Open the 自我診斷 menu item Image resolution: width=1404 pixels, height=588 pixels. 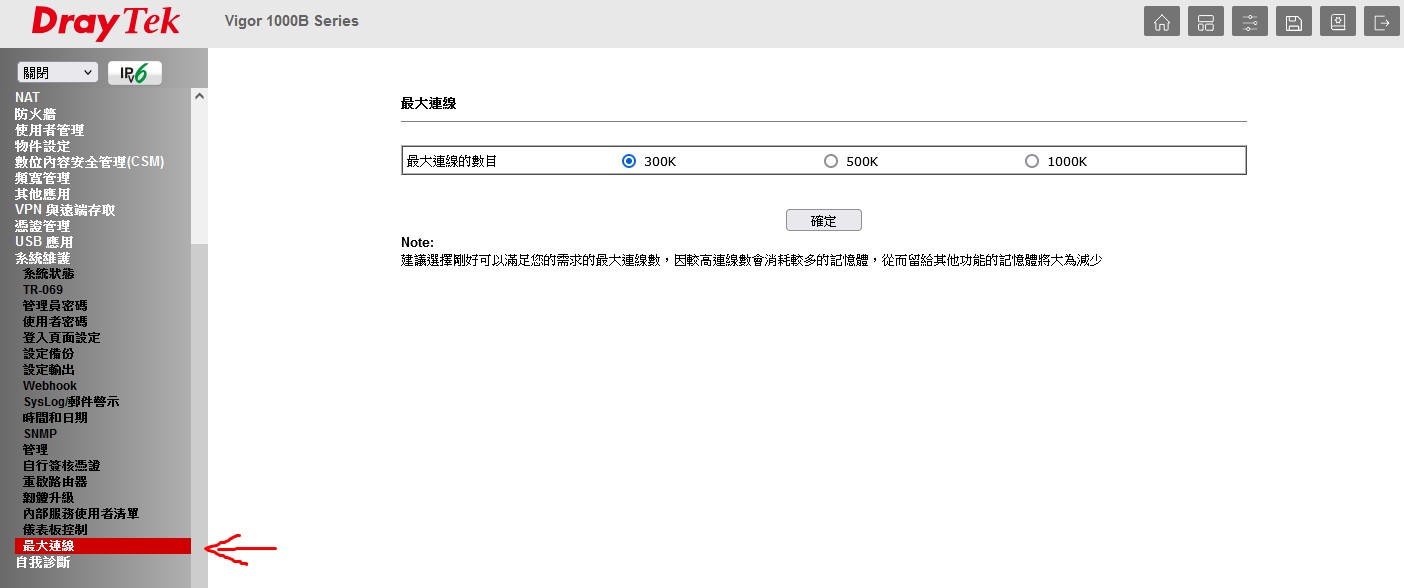pos(42,562)
